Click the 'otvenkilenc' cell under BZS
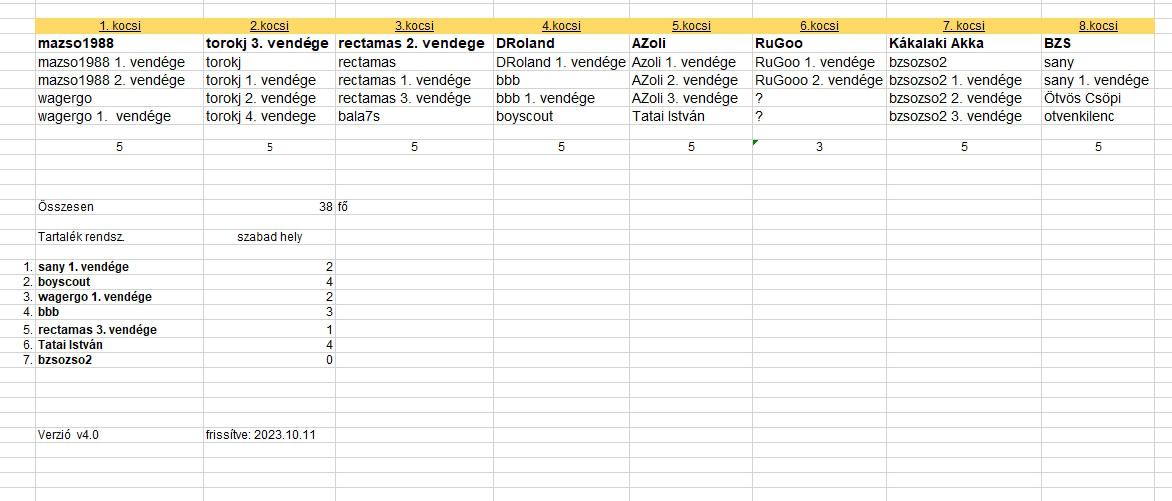Screen dimensions: 1172x501 pyautogui.click(x=1098, y=116)
